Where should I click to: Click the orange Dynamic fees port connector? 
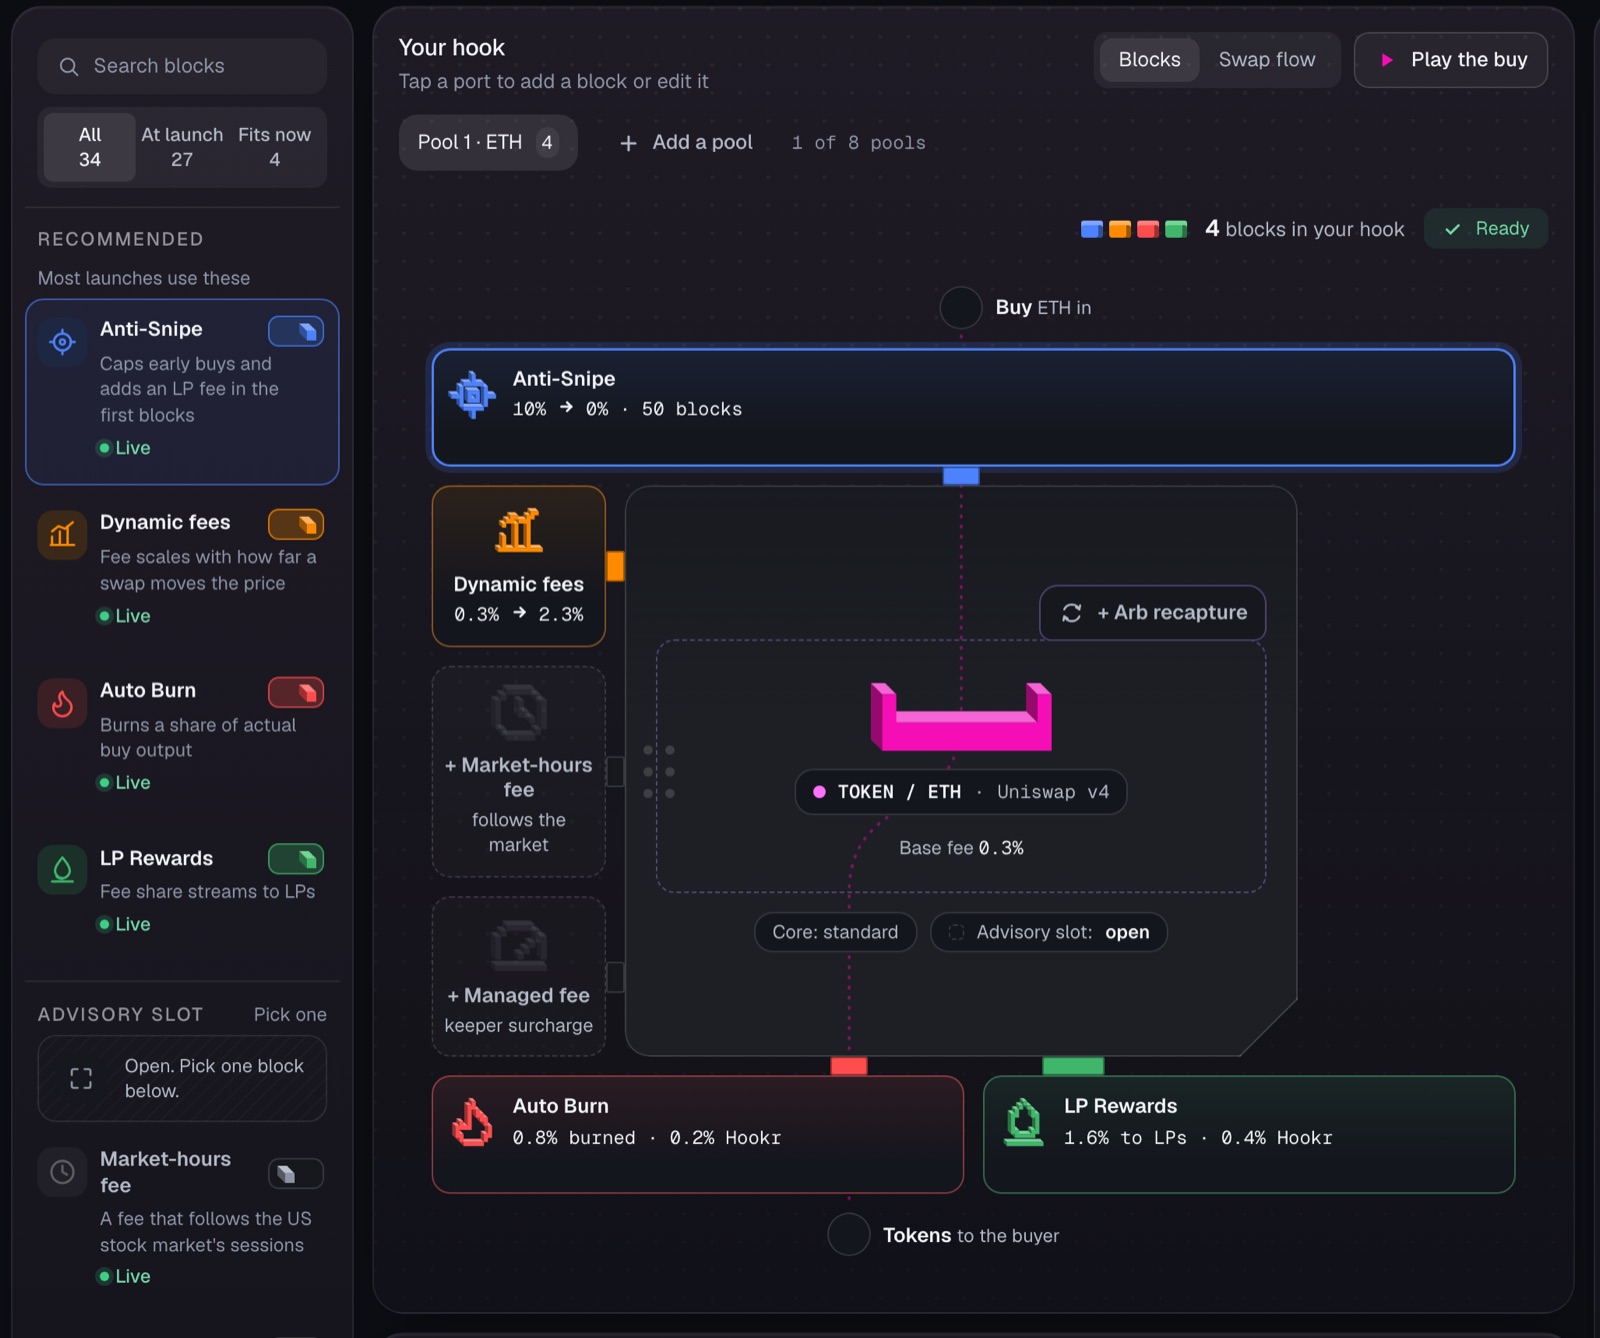[x=615, y=566]
